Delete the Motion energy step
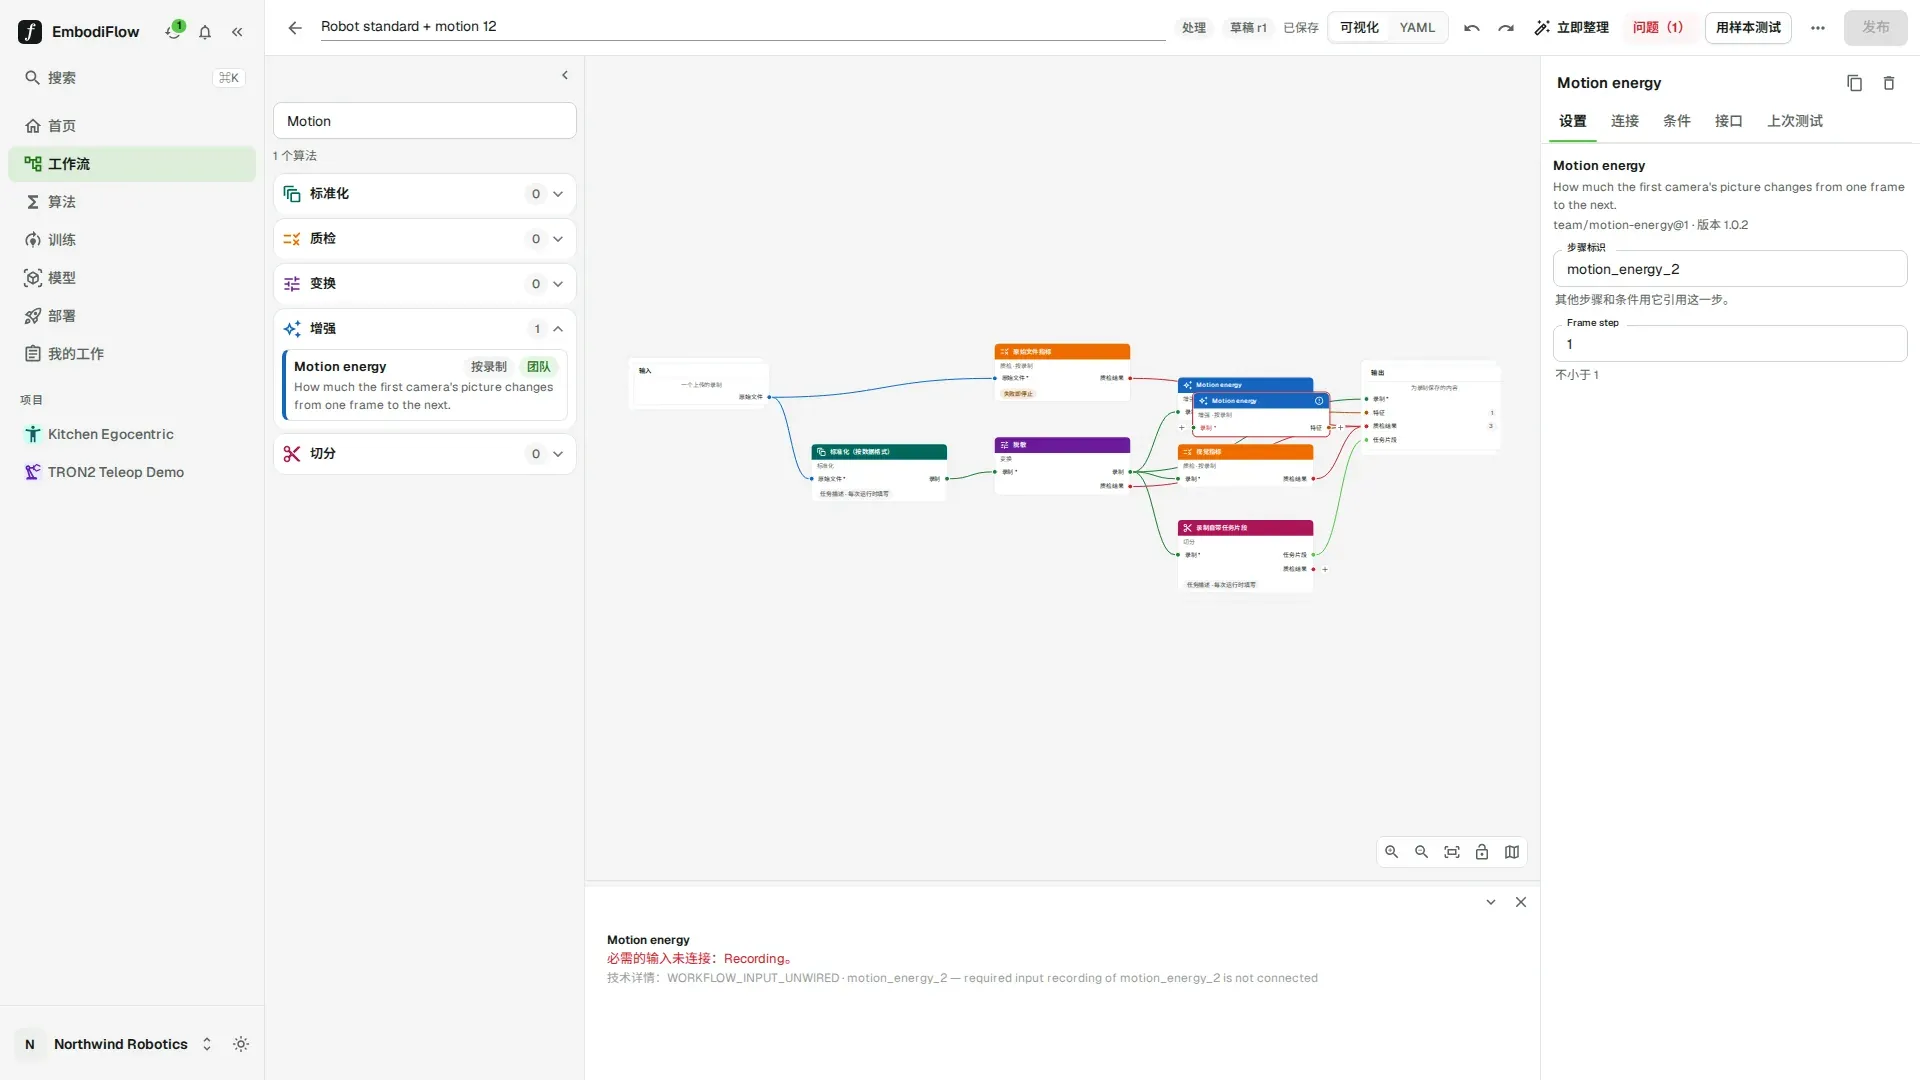 point(1889,83)
